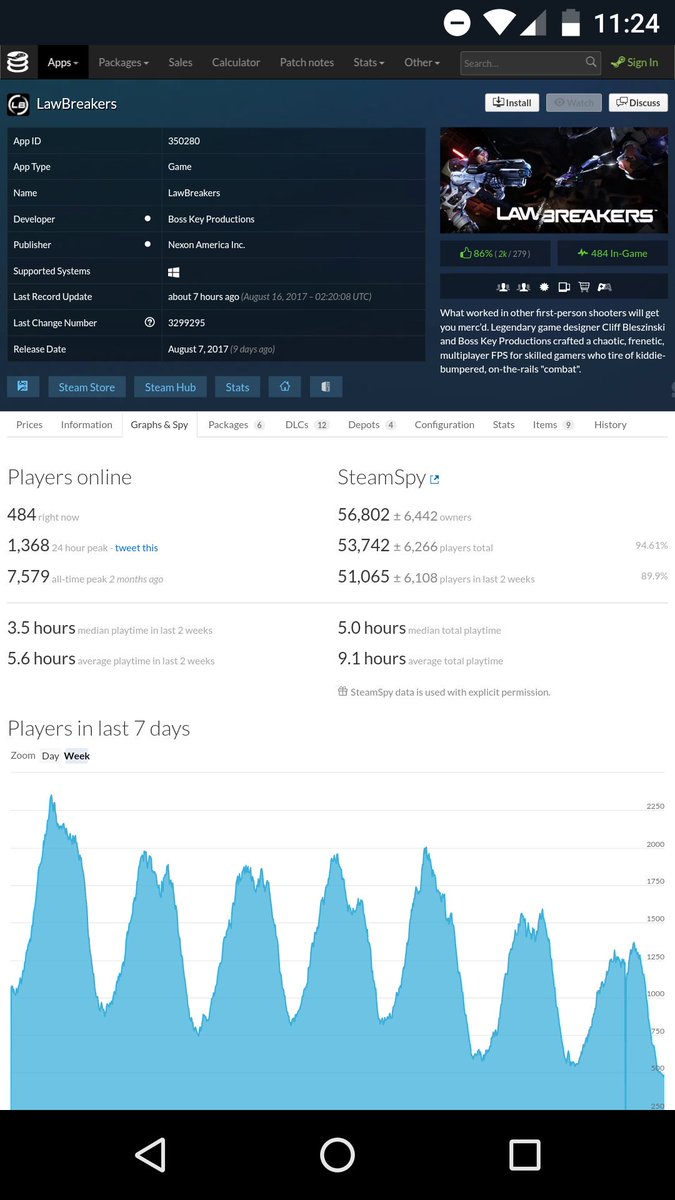Click the controller feature icon
Image resolution: width=675 pixels, height=1200 pixels.
pyautogui.click(x=605, y=287)
